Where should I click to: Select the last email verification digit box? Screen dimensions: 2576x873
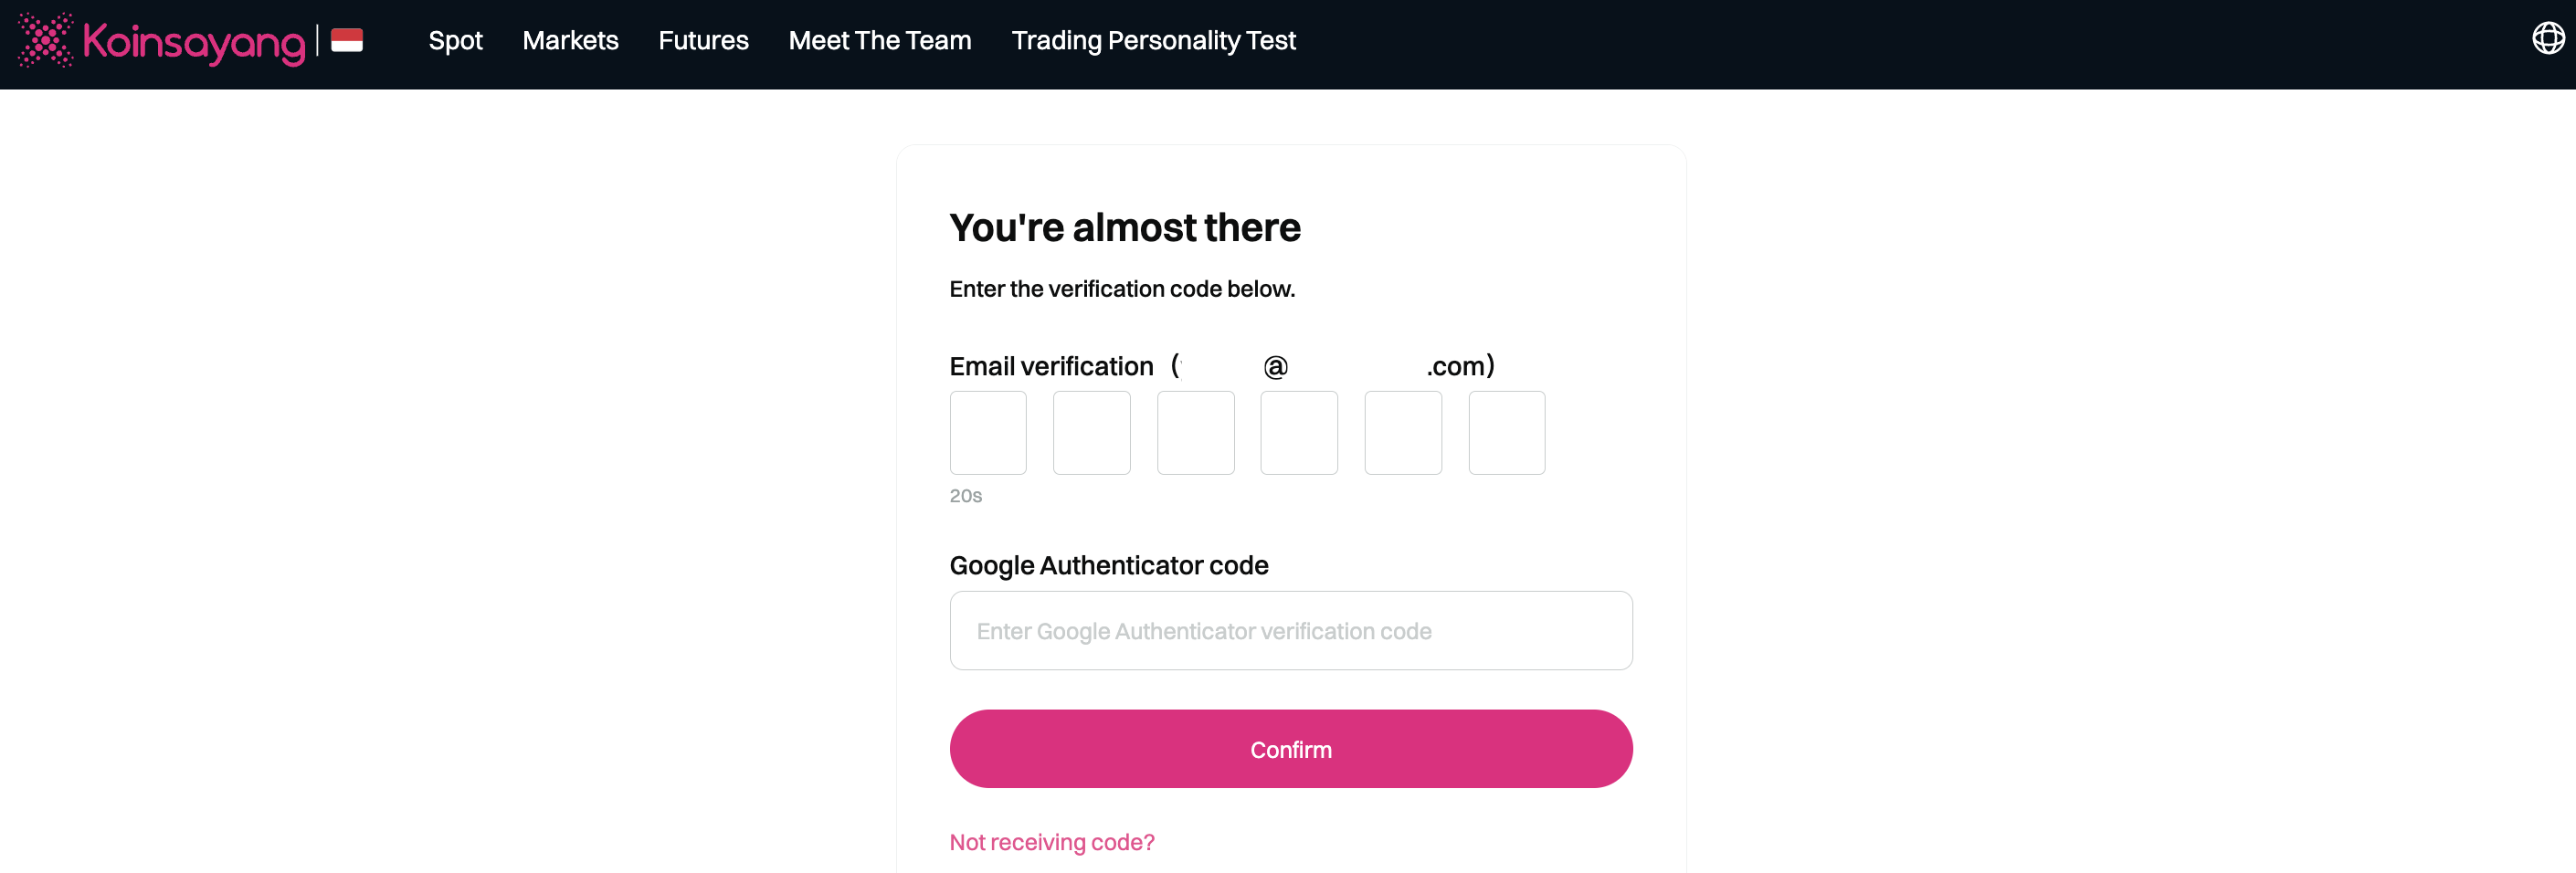coord(1507,432)
